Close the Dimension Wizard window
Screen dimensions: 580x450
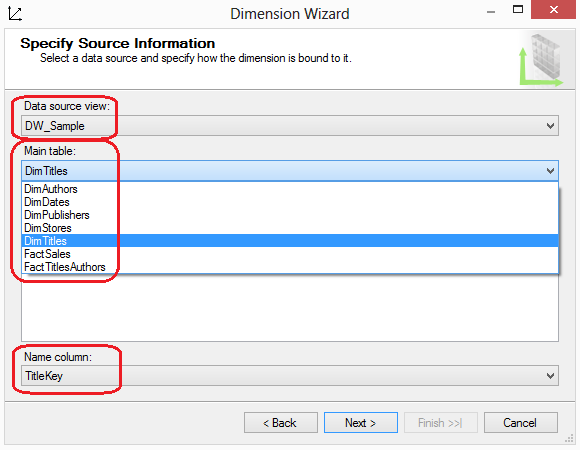tap(553, 10)
